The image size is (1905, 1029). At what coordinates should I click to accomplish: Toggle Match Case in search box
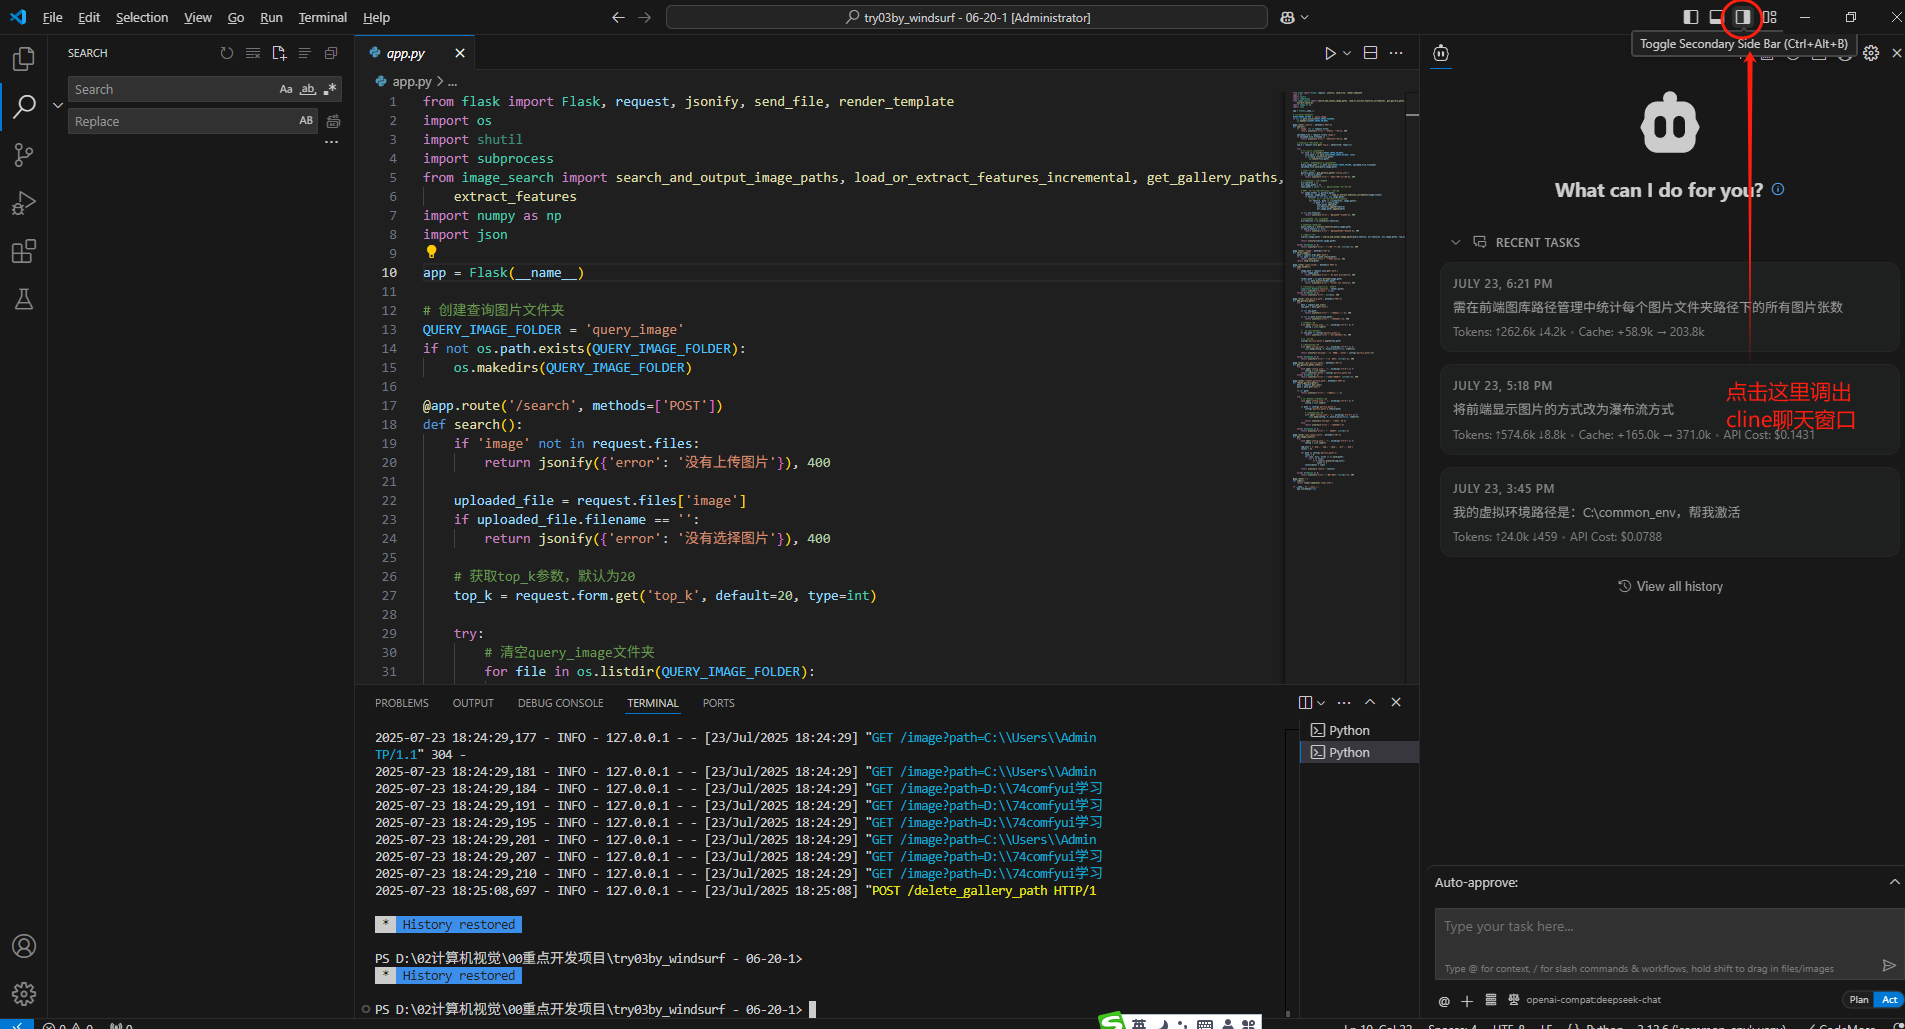tap(286, 89)
